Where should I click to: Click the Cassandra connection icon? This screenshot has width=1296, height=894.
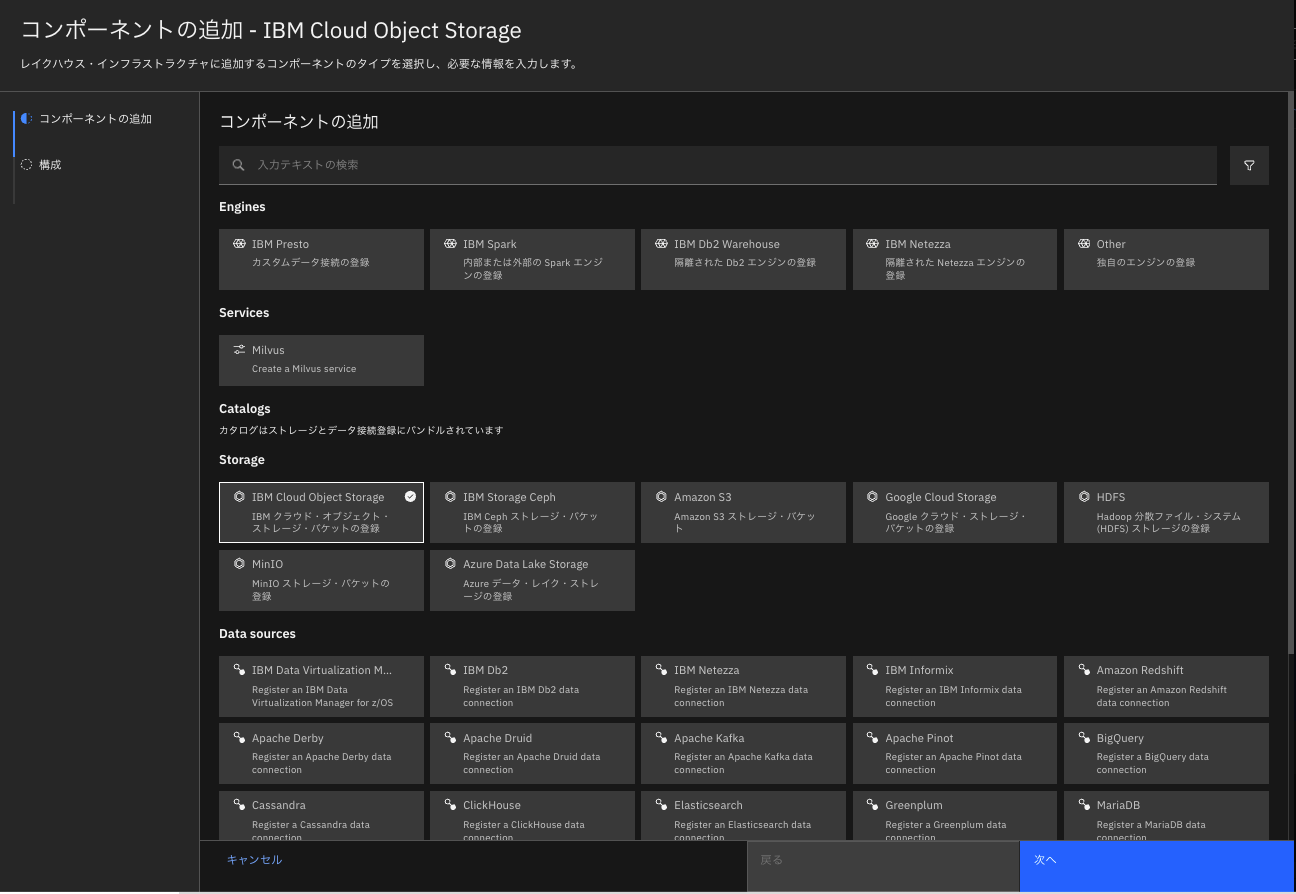click(239, 805)
